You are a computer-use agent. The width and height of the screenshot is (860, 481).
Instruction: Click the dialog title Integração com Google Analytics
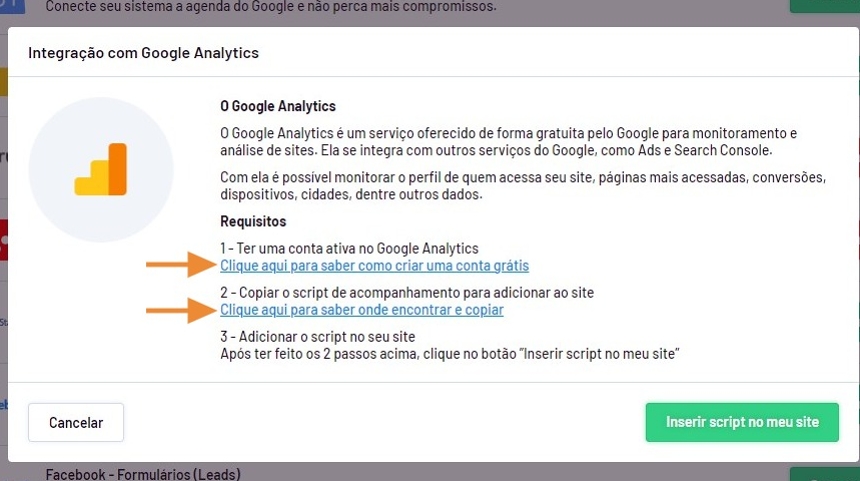pyautogui.click(x=143, y=52)
